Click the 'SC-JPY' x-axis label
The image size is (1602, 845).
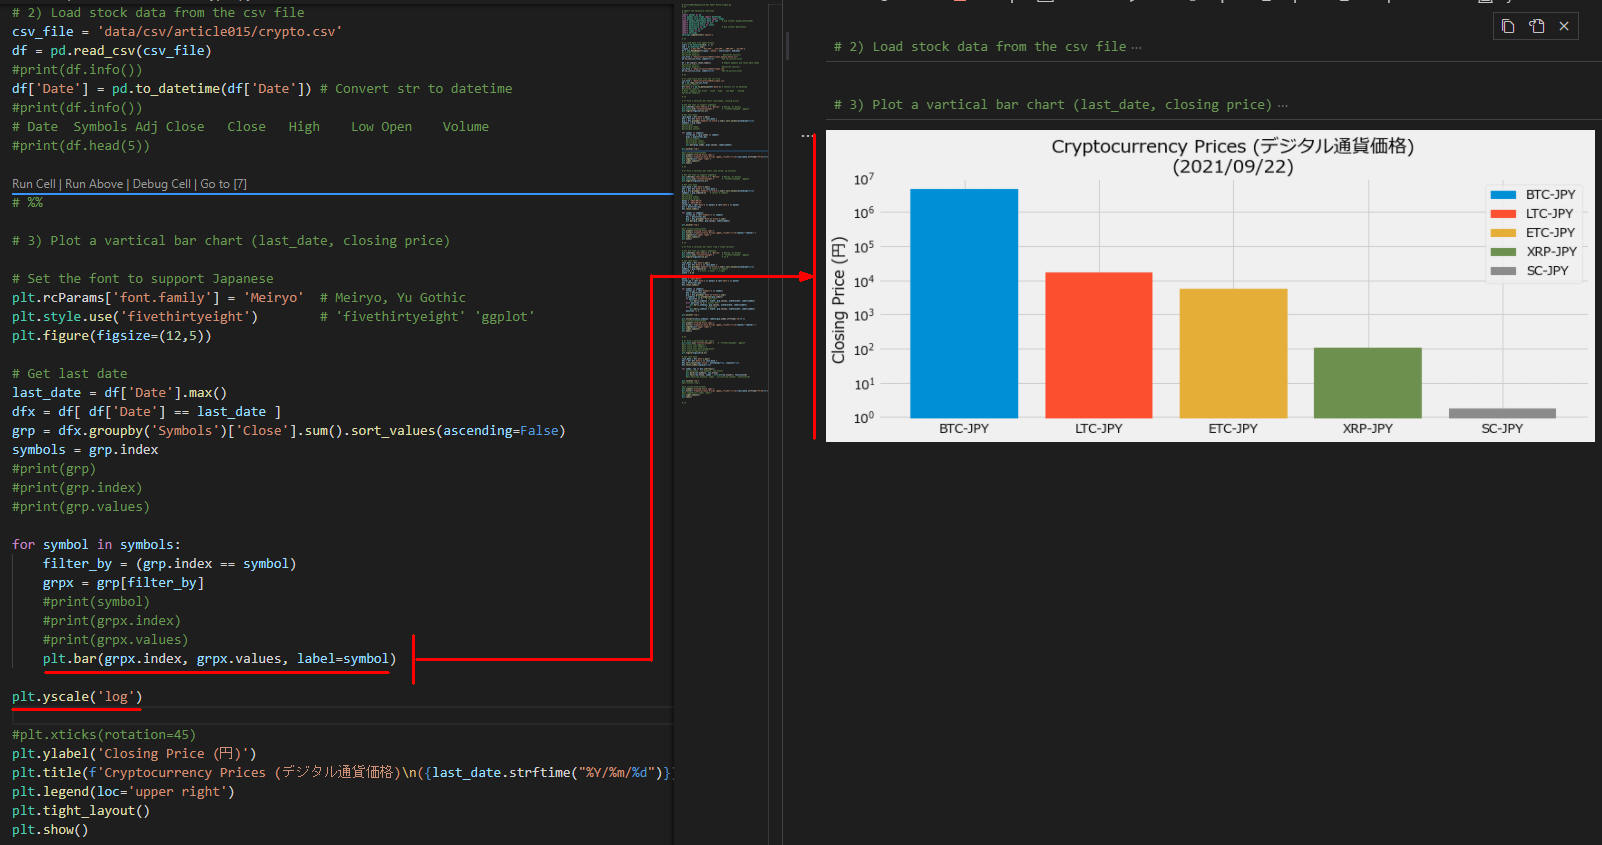pos(1502,429)
